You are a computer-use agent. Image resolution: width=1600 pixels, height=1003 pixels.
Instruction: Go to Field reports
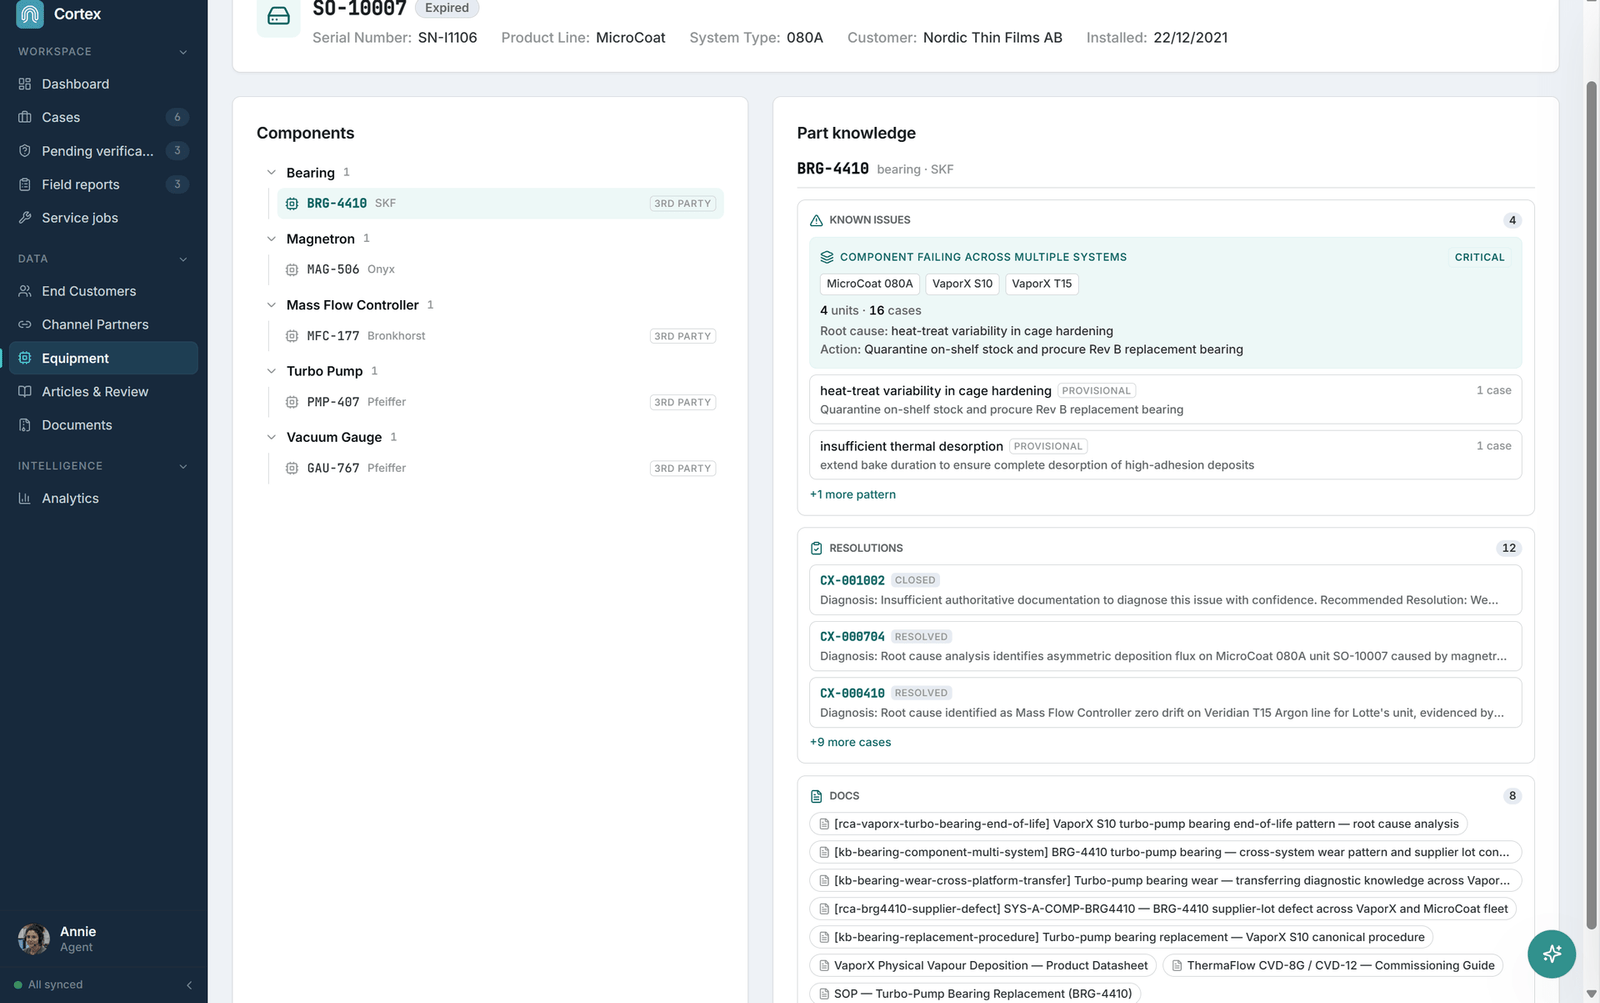point(103,184)
